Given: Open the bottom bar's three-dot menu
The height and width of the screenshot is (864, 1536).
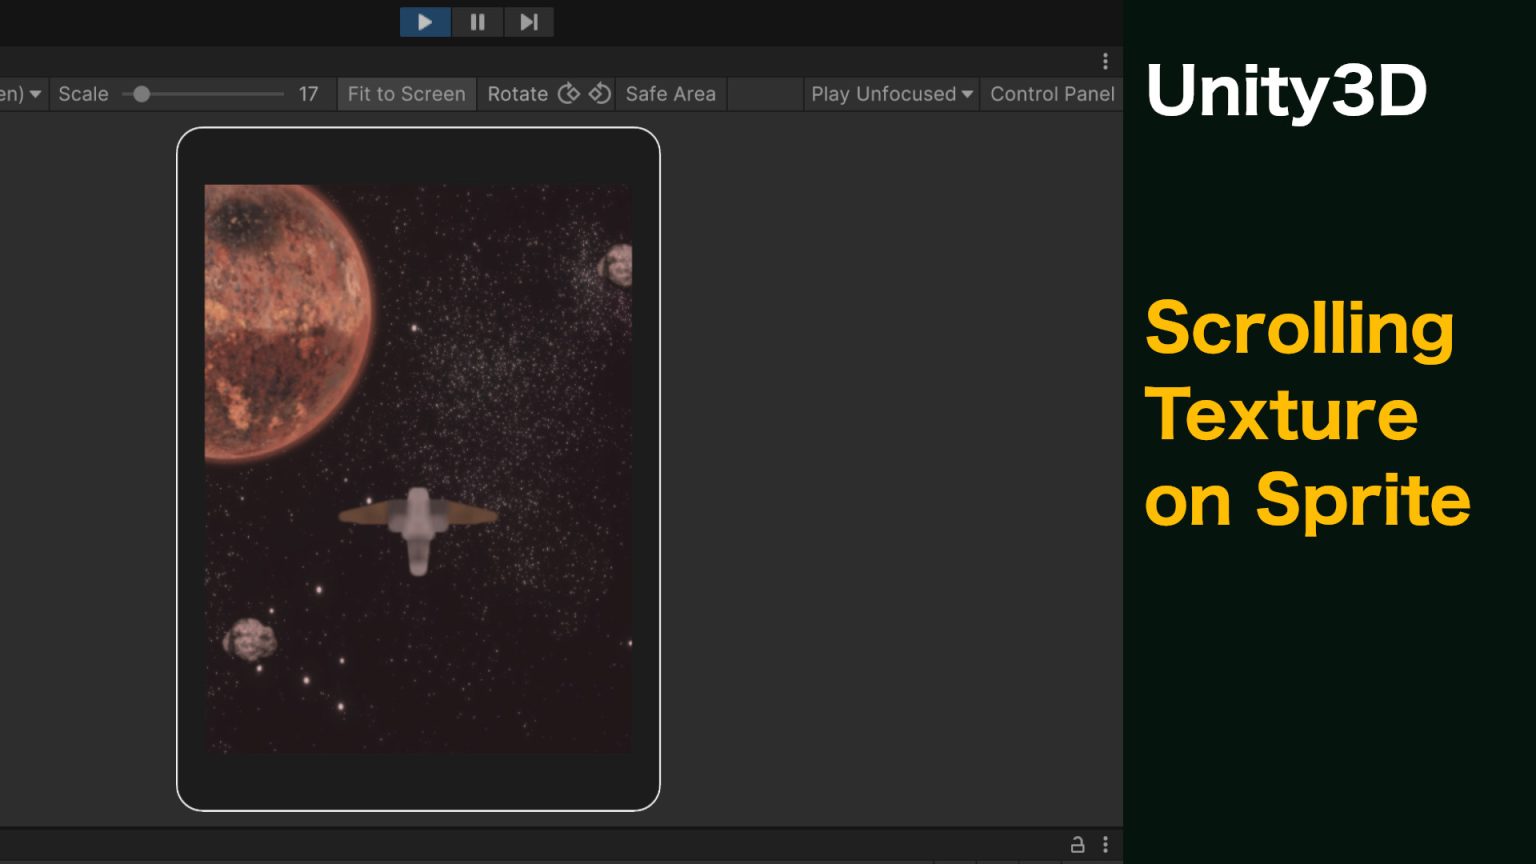Looking at the screenshot, I should coord(1105,844).
